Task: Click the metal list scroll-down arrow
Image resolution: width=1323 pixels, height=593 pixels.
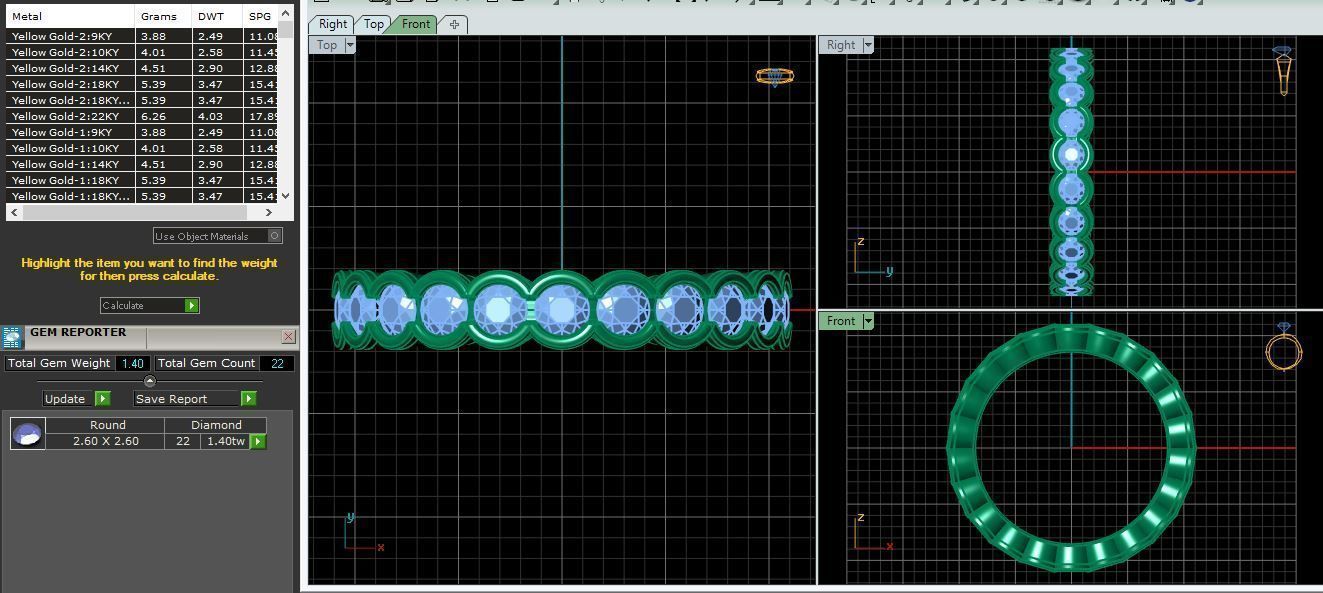Action: pyautogui.click(x=286, y=196)
